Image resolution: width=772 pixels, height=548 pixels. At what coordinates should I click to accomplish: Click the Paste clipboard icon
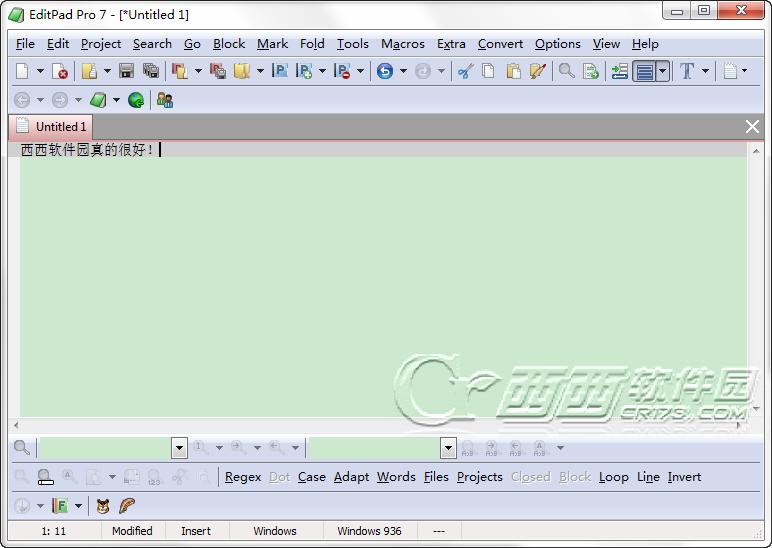coord(513,71)
